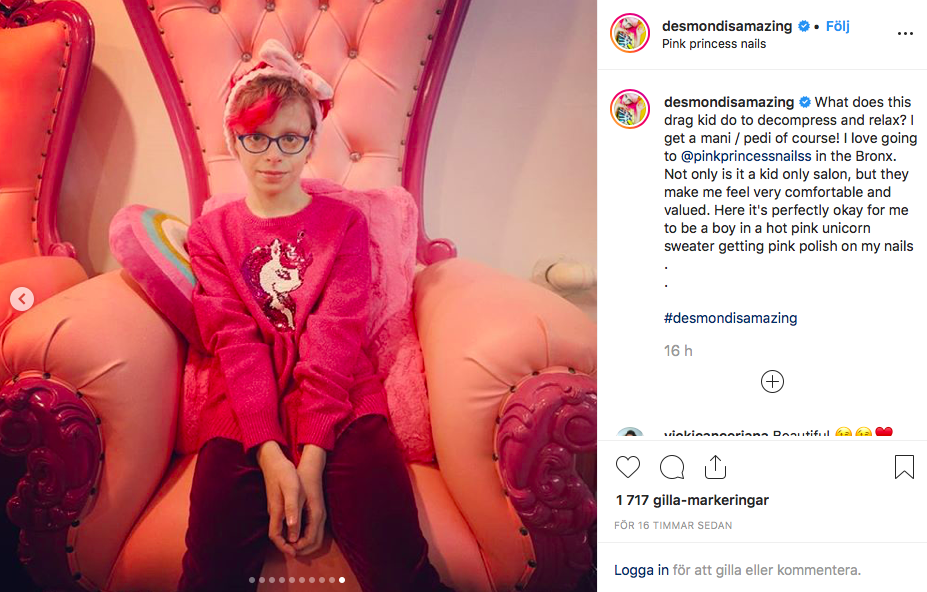View the 1 717 gilla-markeringar likes list
This screenshot has height=592, width=927.
coord(692,500)
